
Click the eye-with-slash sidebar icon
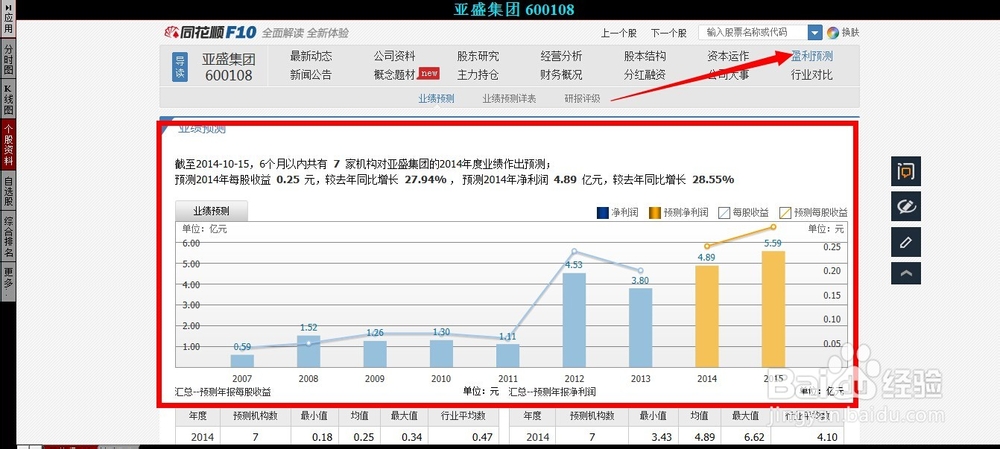906,207
